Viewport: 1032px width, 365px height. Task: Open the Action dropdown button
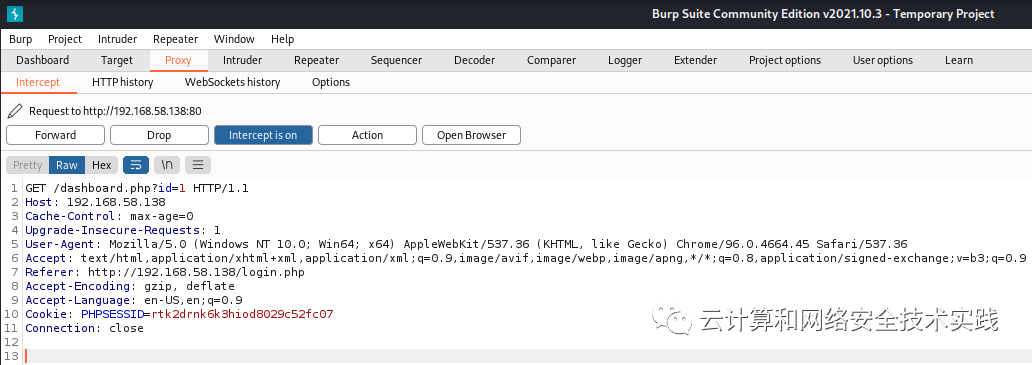[x=367, y=135]
